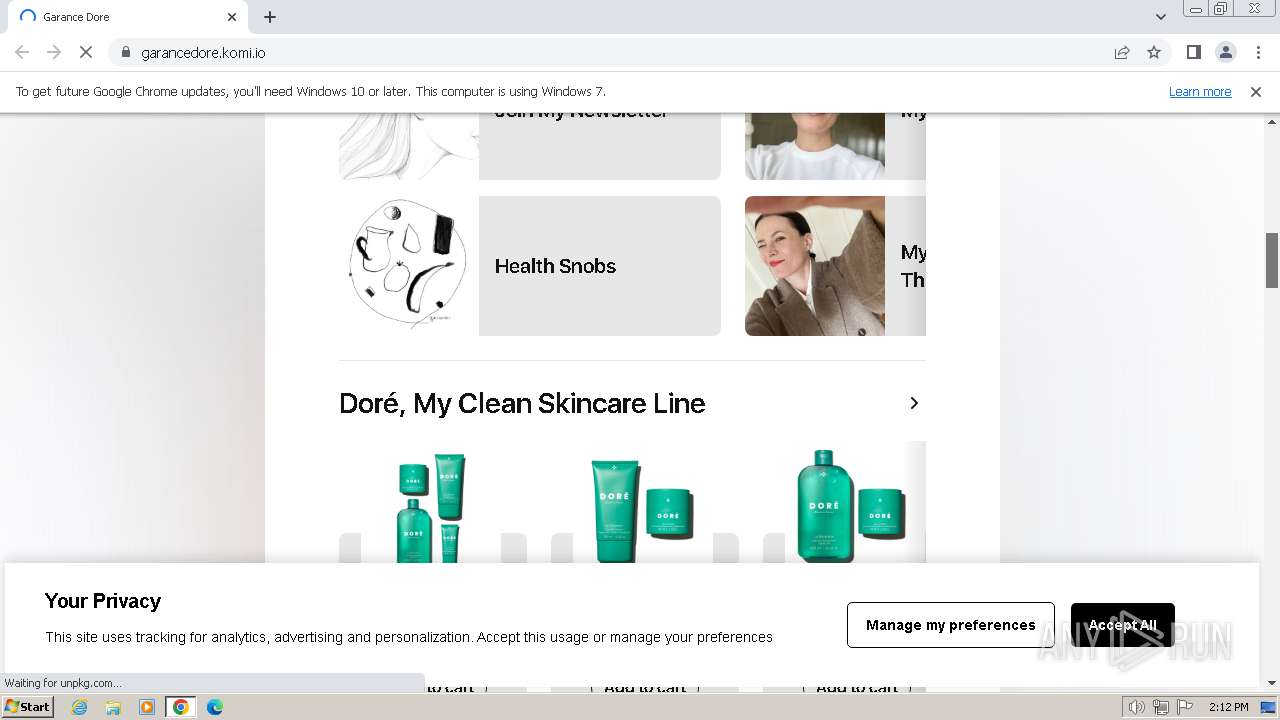The height and width of the screenshot is (720, 1280).
Task: View the Doré four-product set
Action: 432,508
